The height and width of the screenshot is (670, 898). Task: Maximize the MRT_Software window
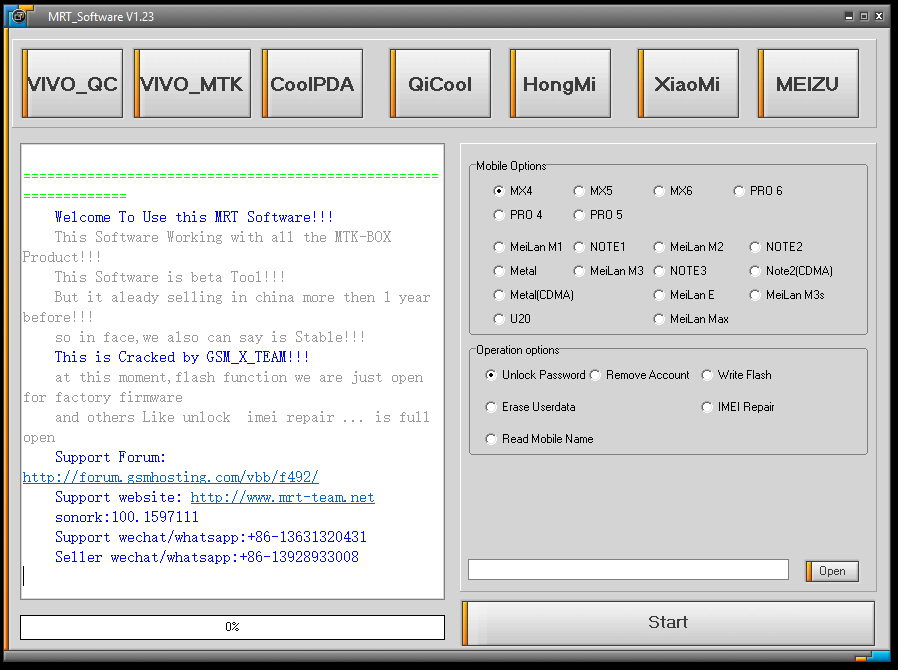(864, 16)
